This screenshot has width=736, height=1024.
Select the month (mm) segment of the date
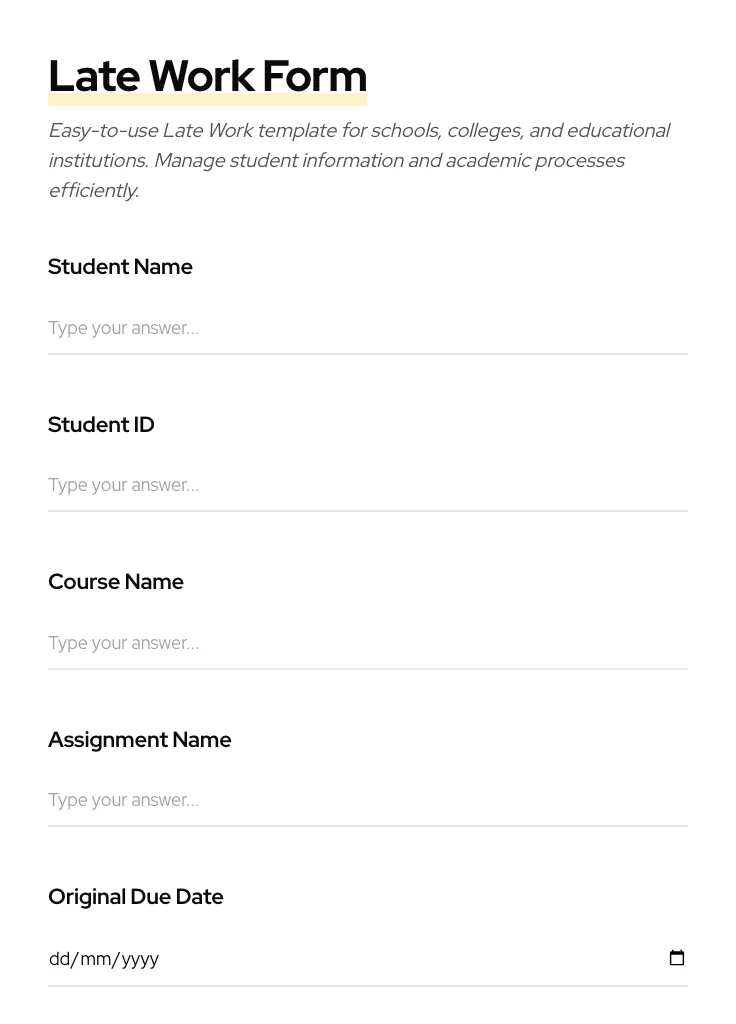point(96,959)
